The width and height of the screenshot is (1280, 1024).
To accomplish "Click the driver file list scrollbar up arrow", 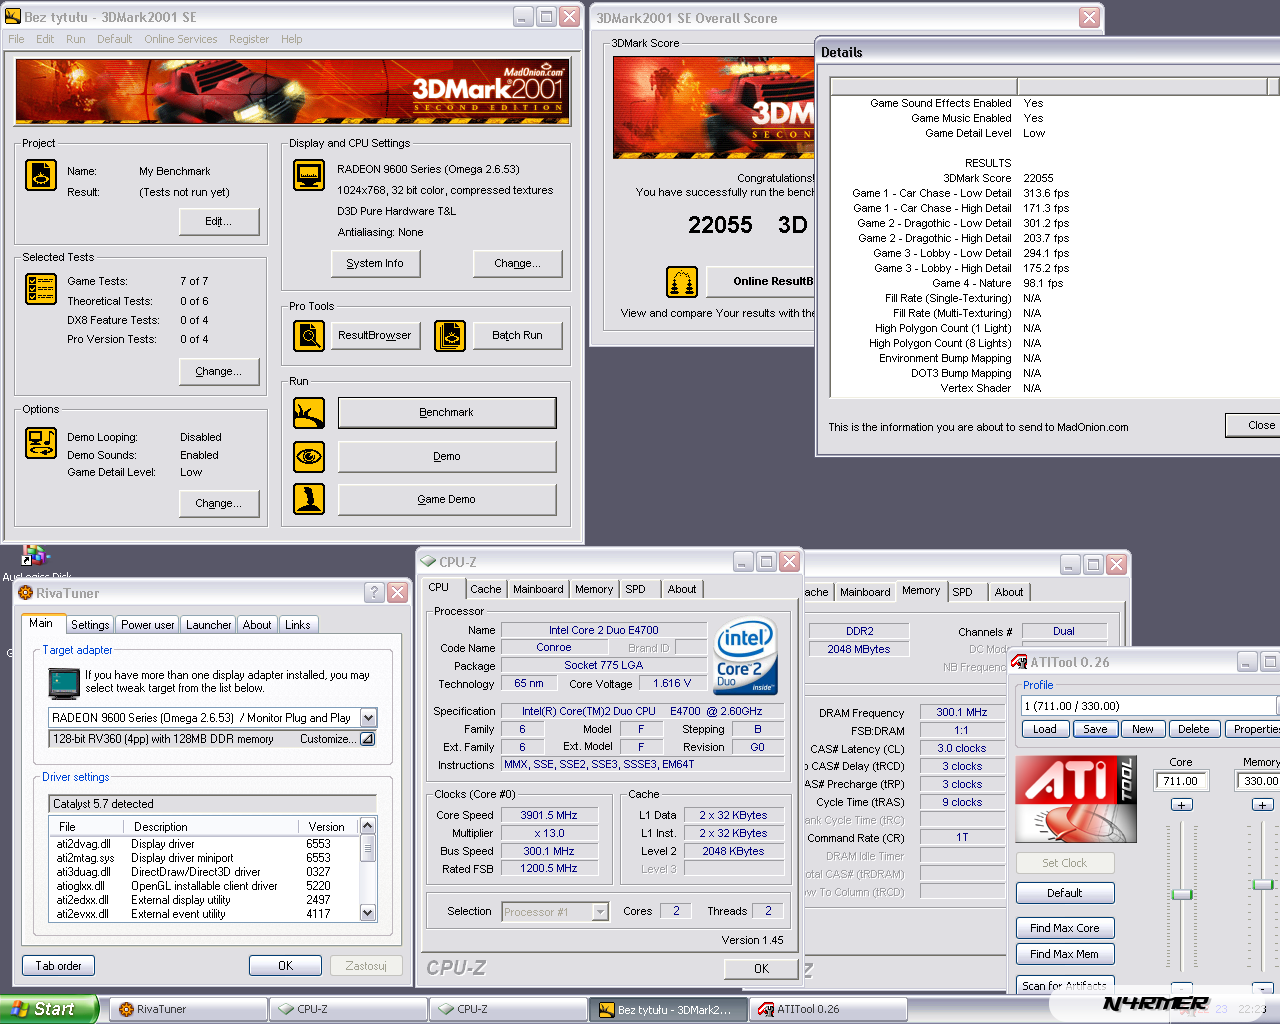I will [368, 826].
